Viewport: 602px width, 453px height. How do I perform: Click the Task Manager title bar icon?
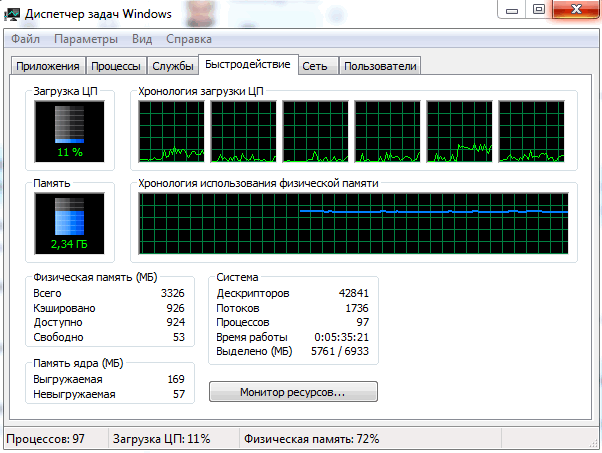point(12,14)
